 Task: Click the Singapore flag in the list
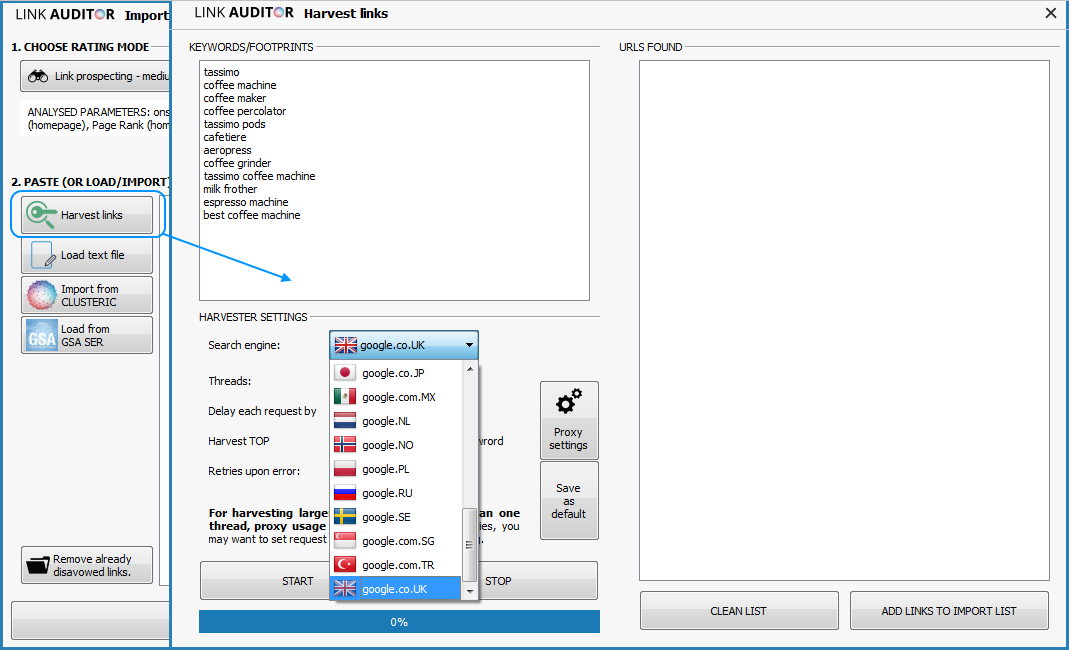(345, 540)
